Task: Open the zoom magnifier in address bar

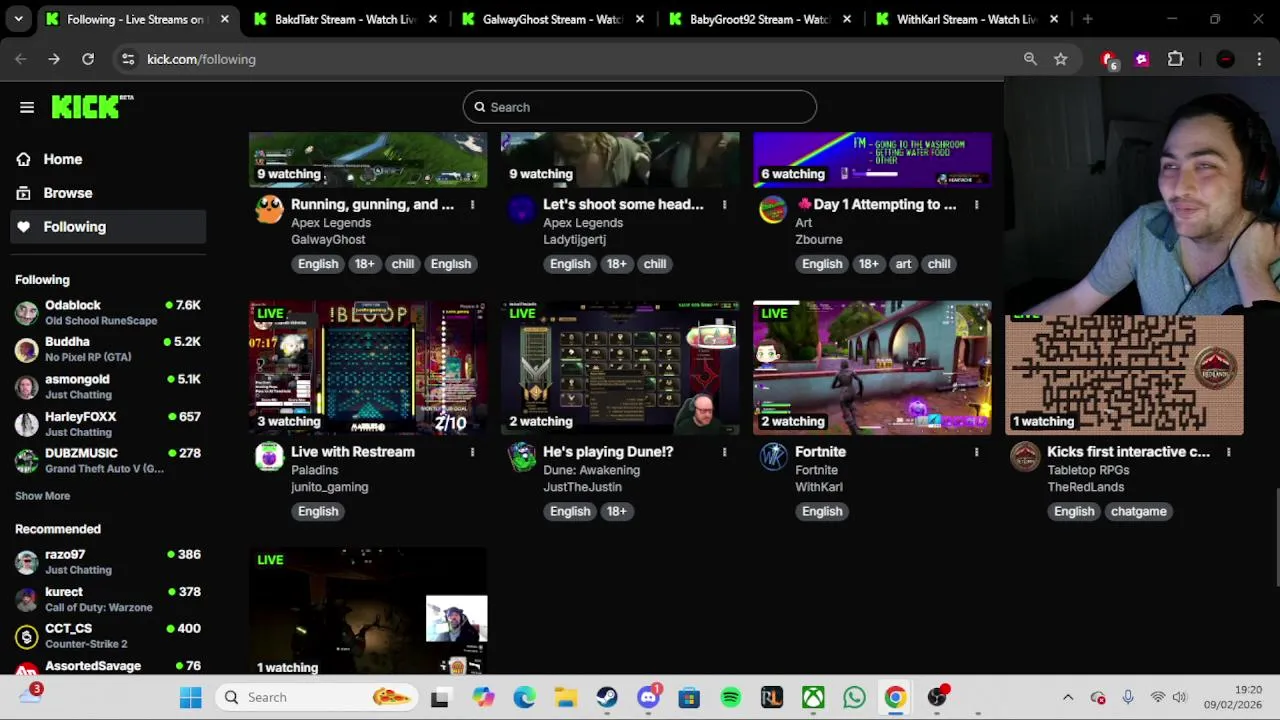Action: [1030, 59]
